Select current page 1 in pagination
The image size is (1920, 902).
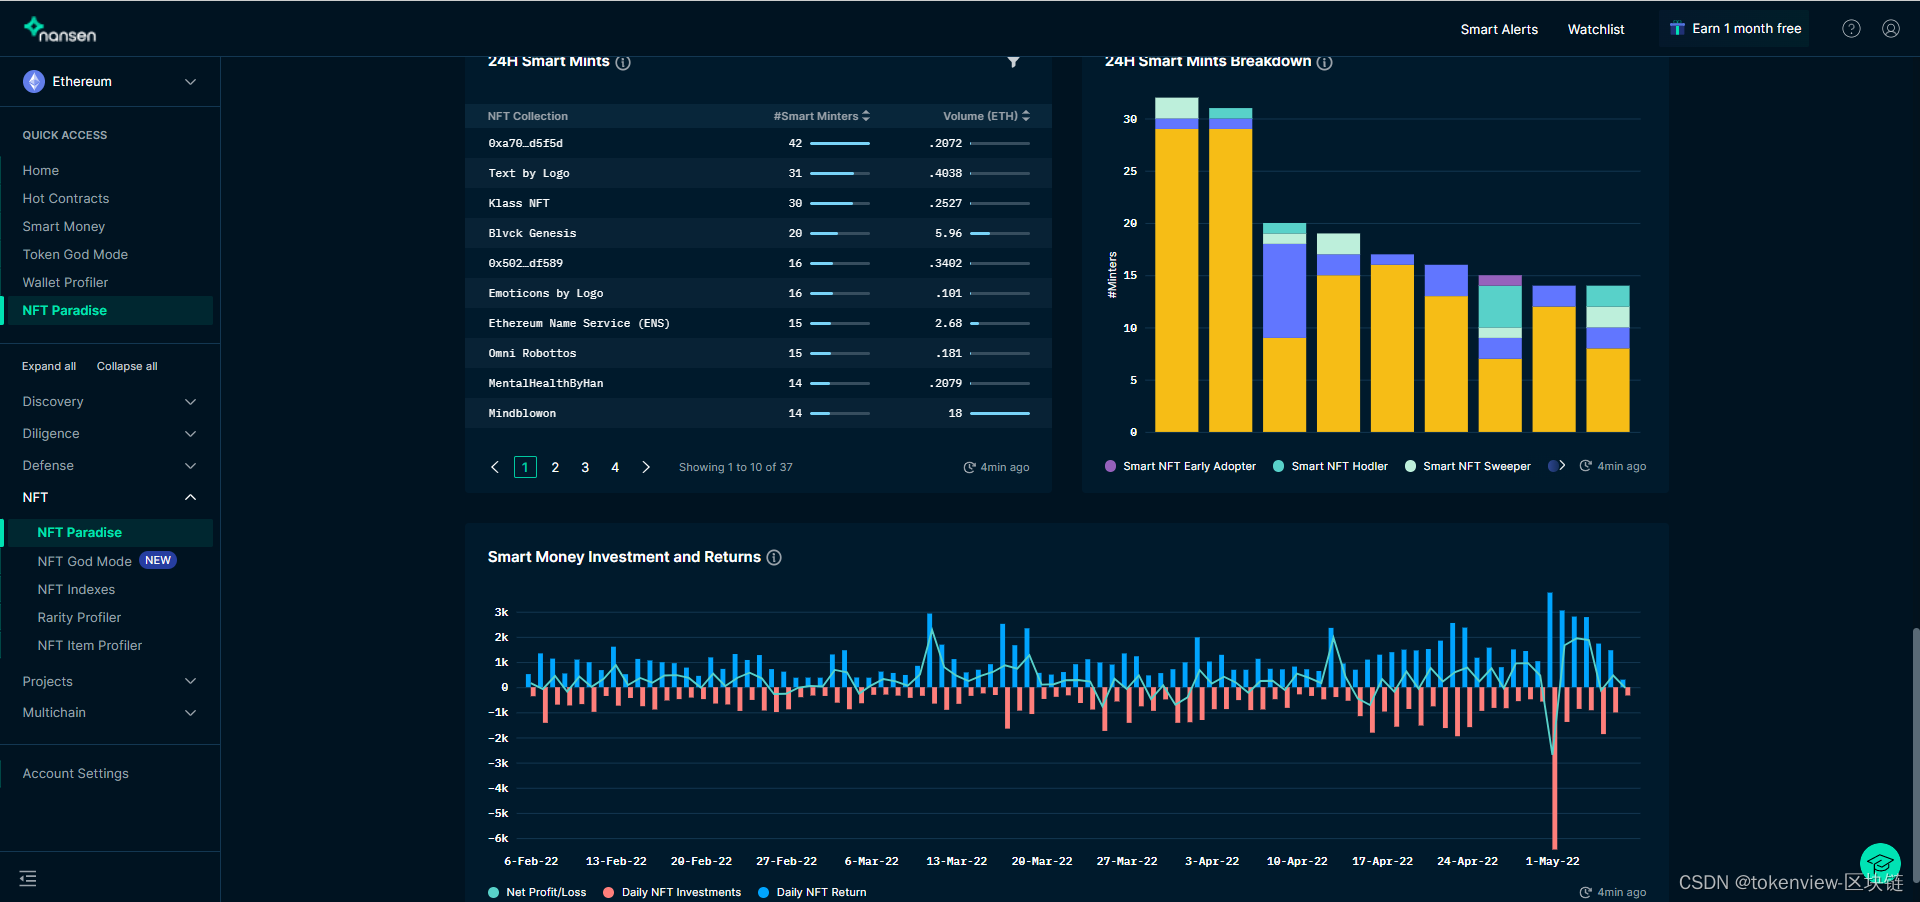coord(525,467)
